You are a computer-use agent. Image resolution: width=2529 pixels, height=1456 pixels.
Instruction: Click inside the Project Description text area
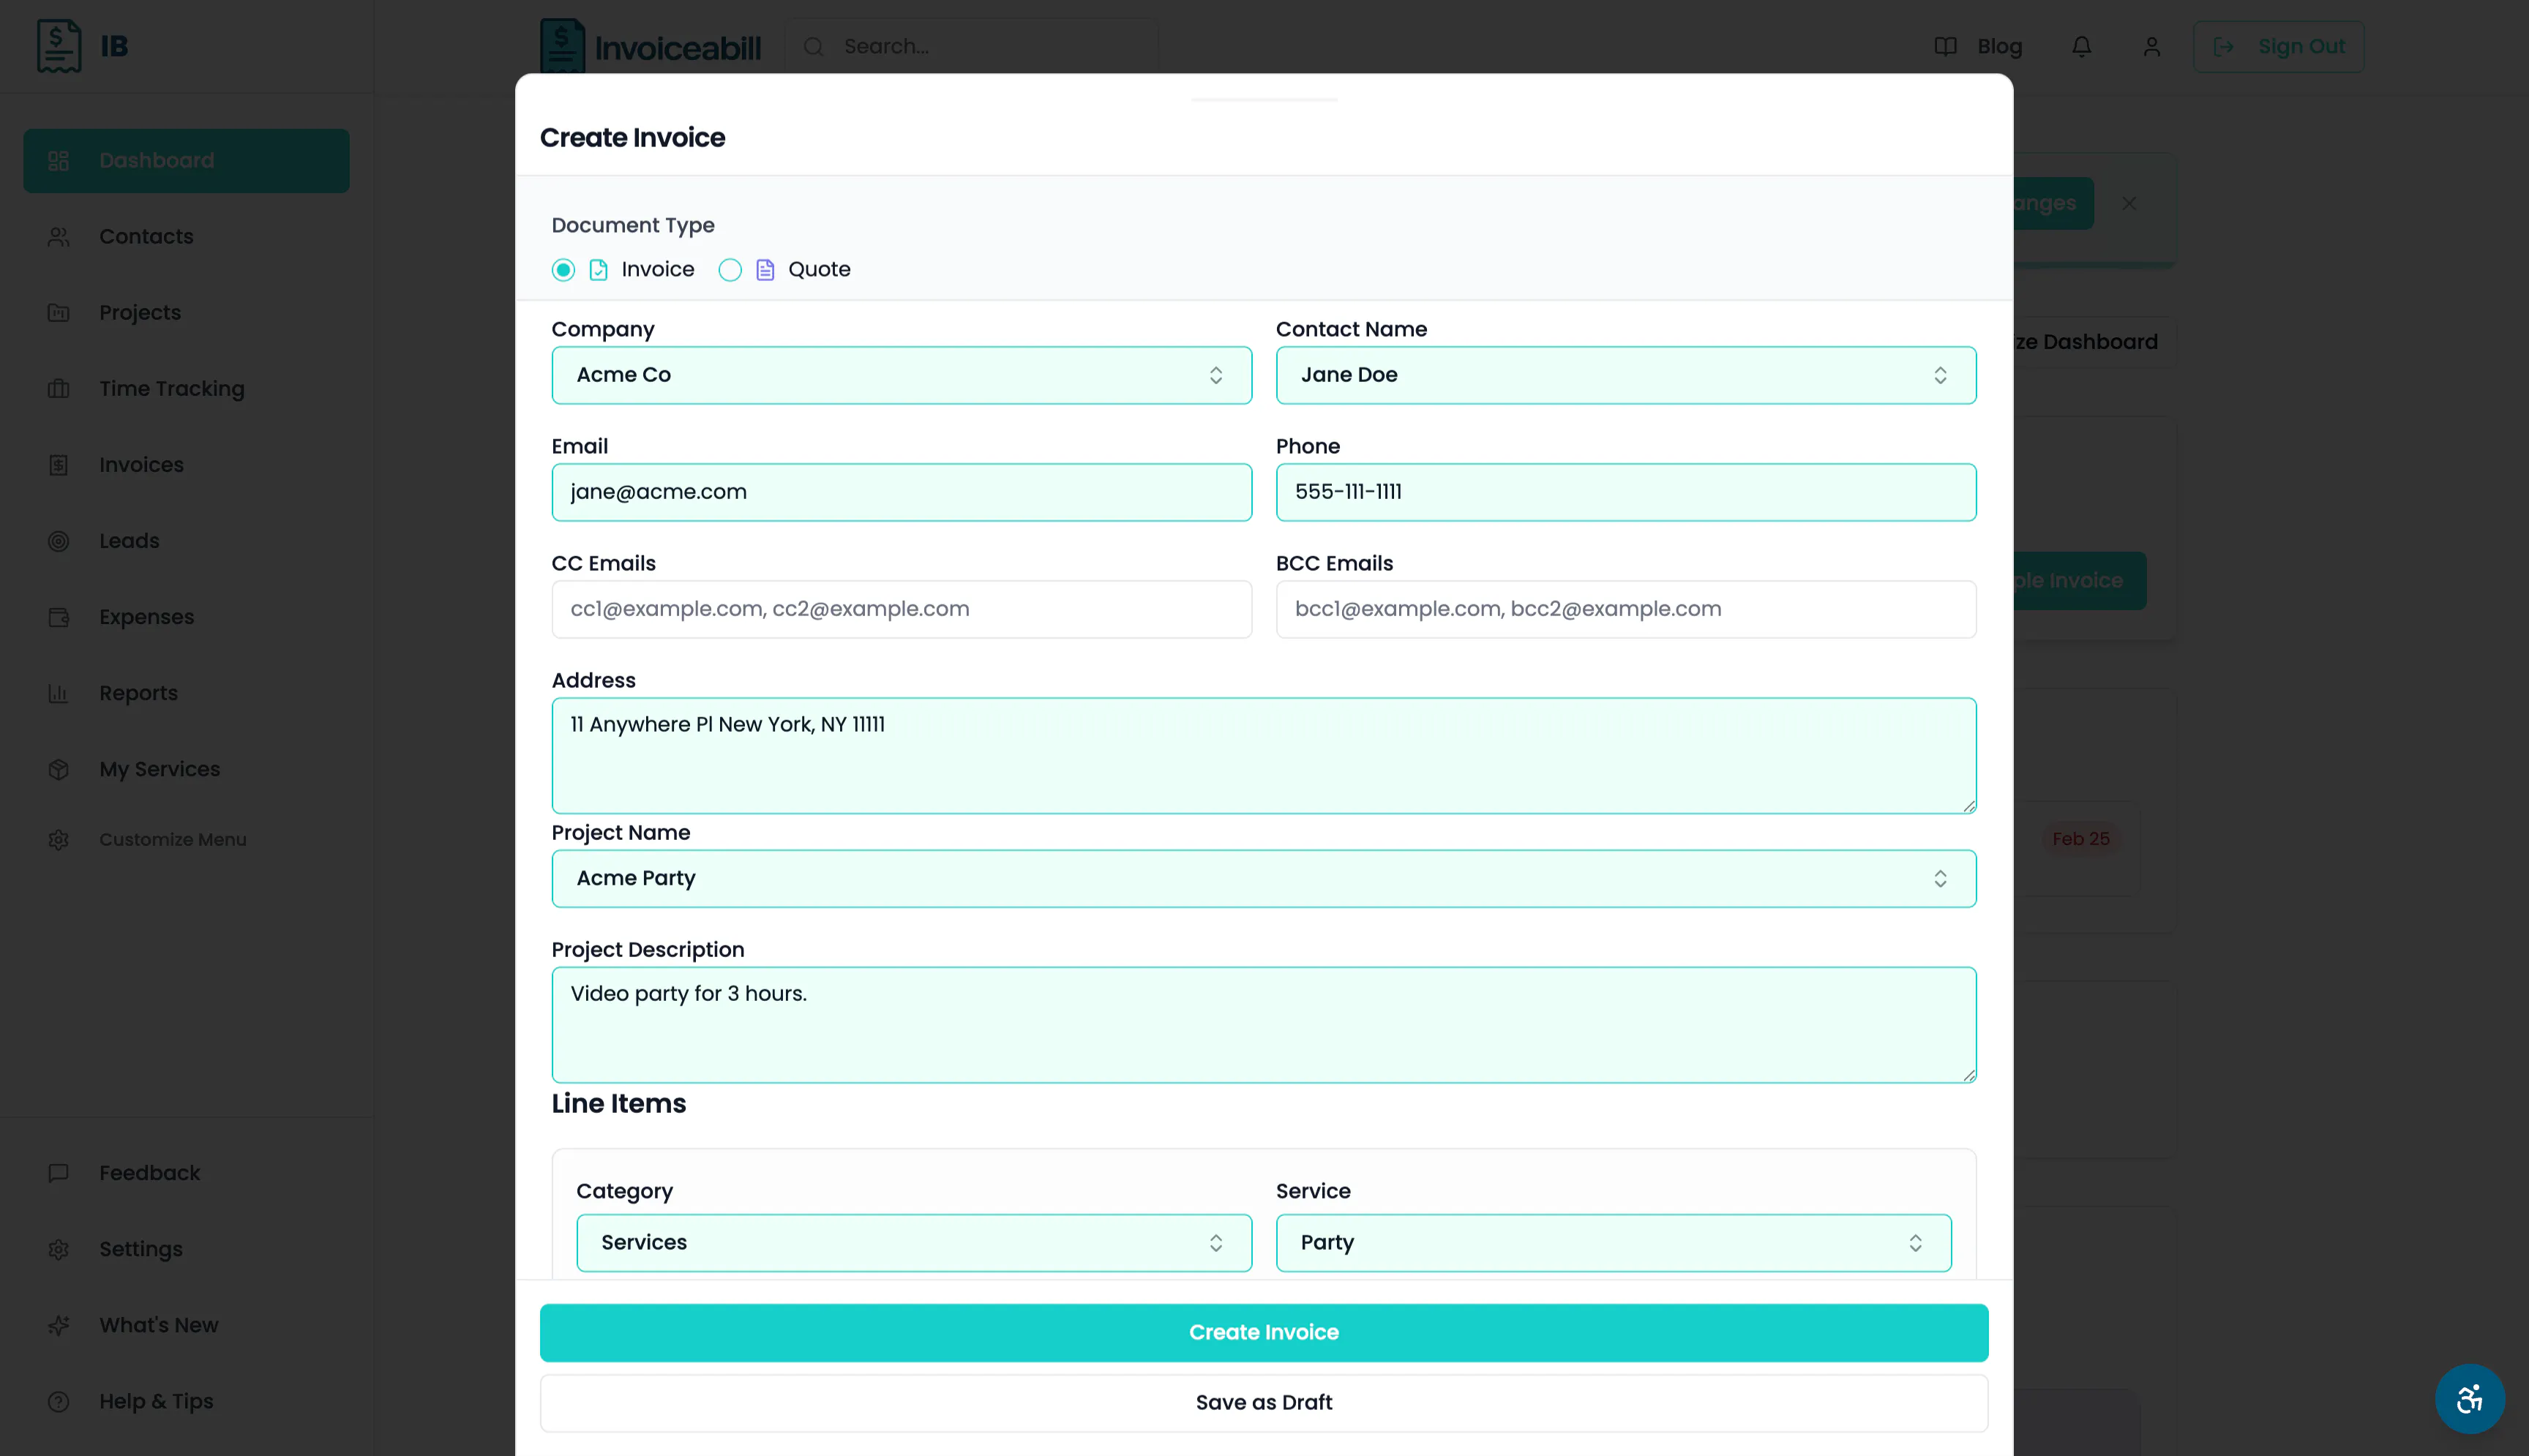click(1264, 1025)
